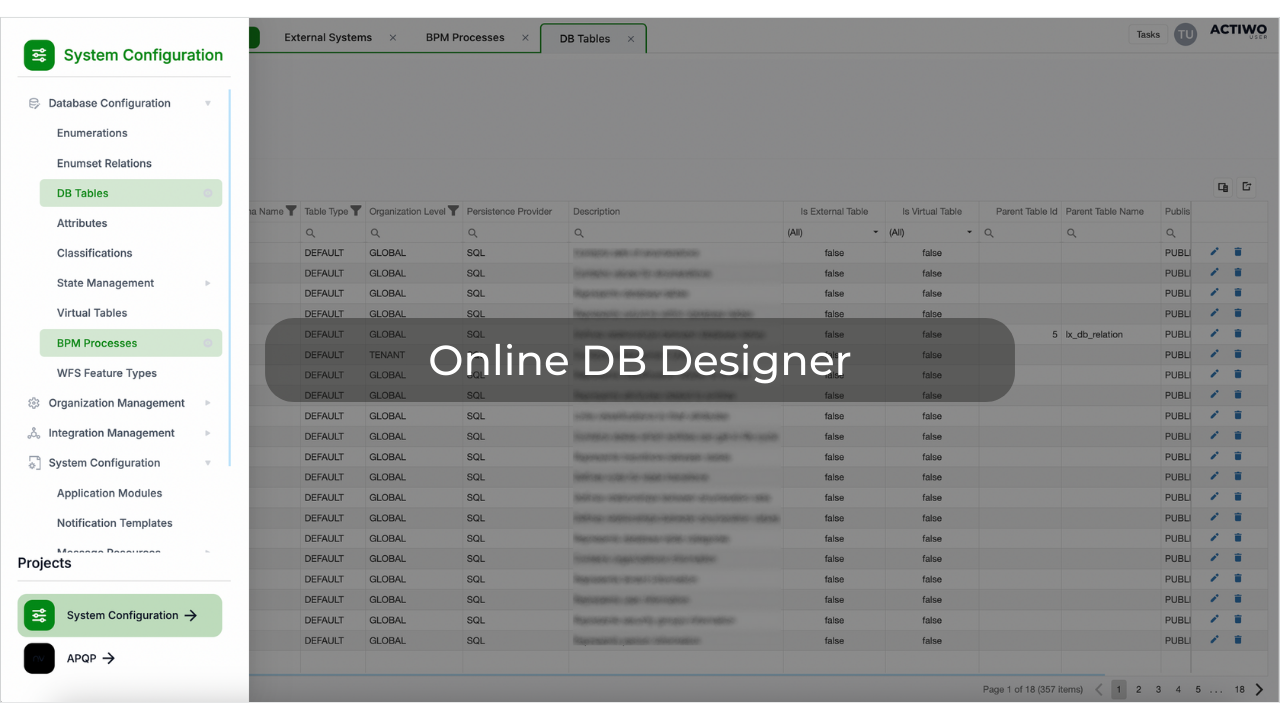Open Application Modules in the sidebar
Viewport: 1280px width, 720px height.
point(109,493)
